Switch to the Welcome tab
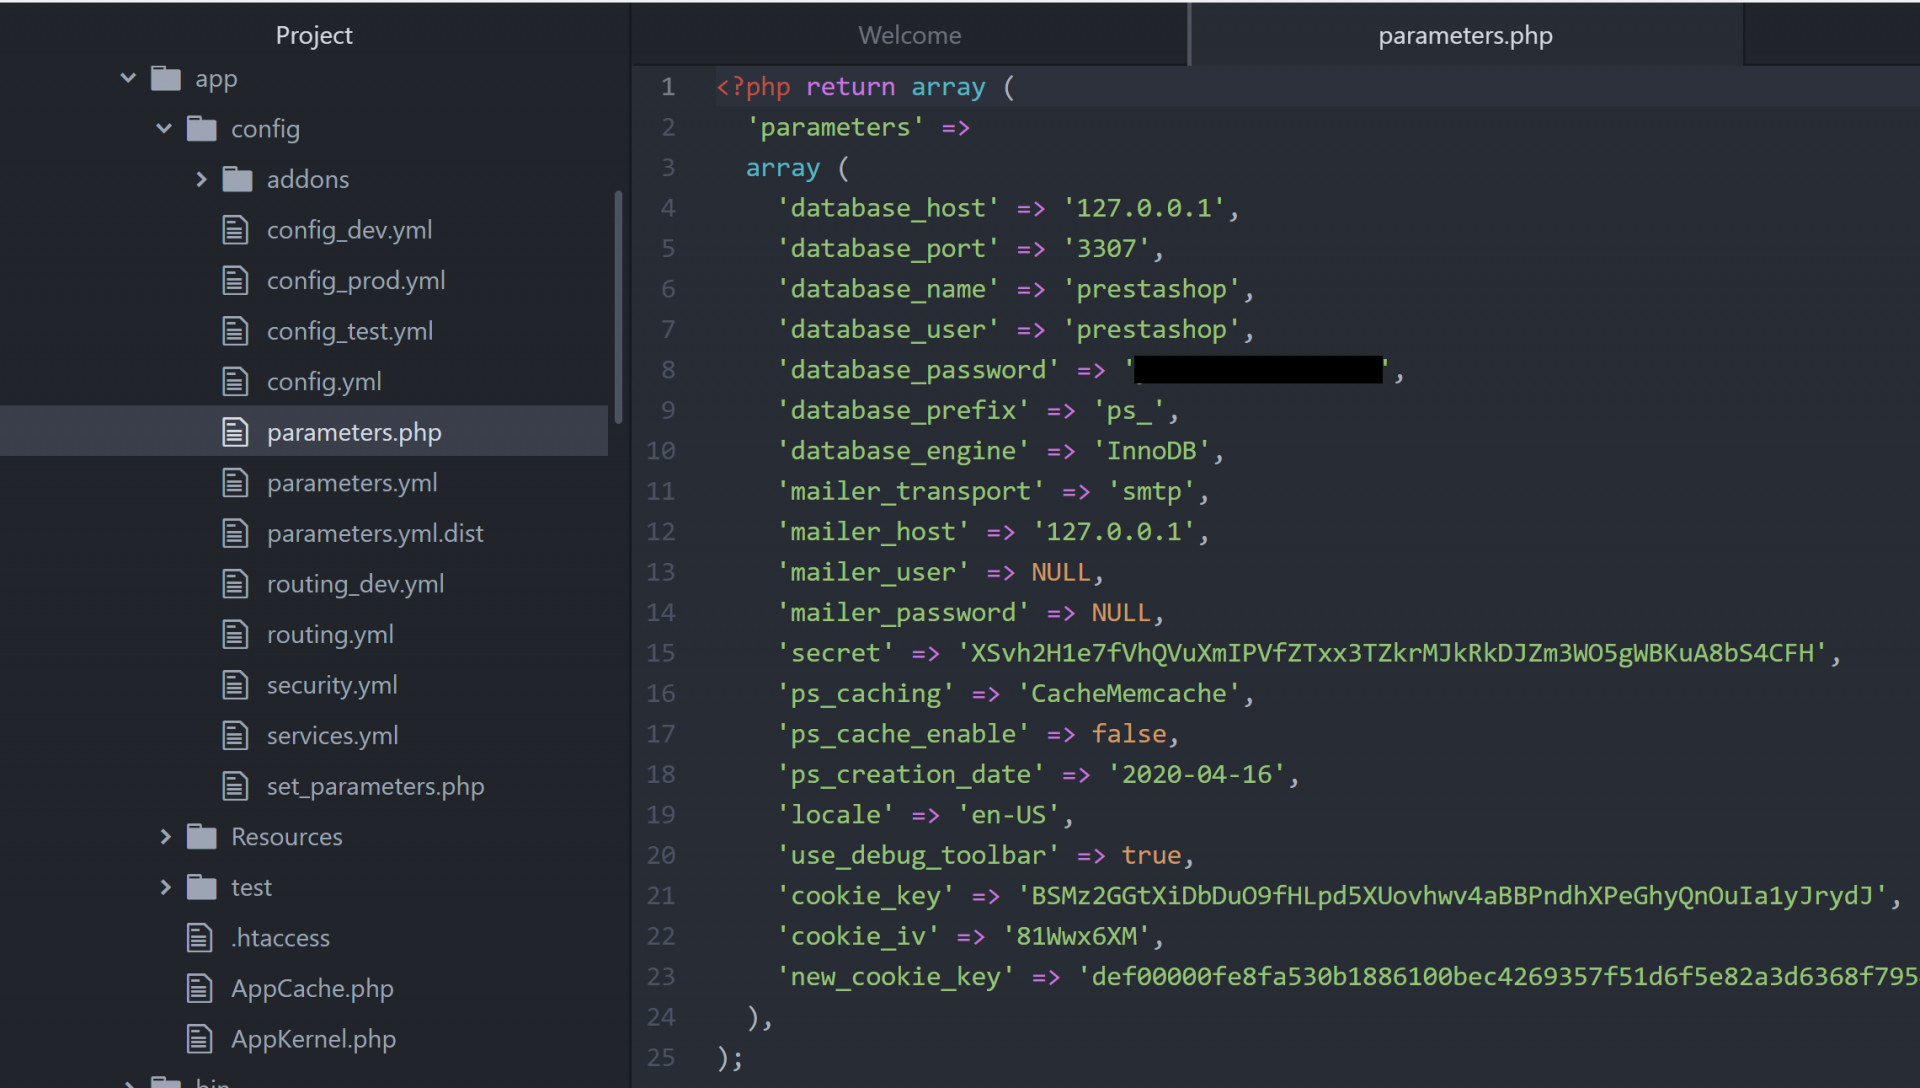 tap(909, 35)
